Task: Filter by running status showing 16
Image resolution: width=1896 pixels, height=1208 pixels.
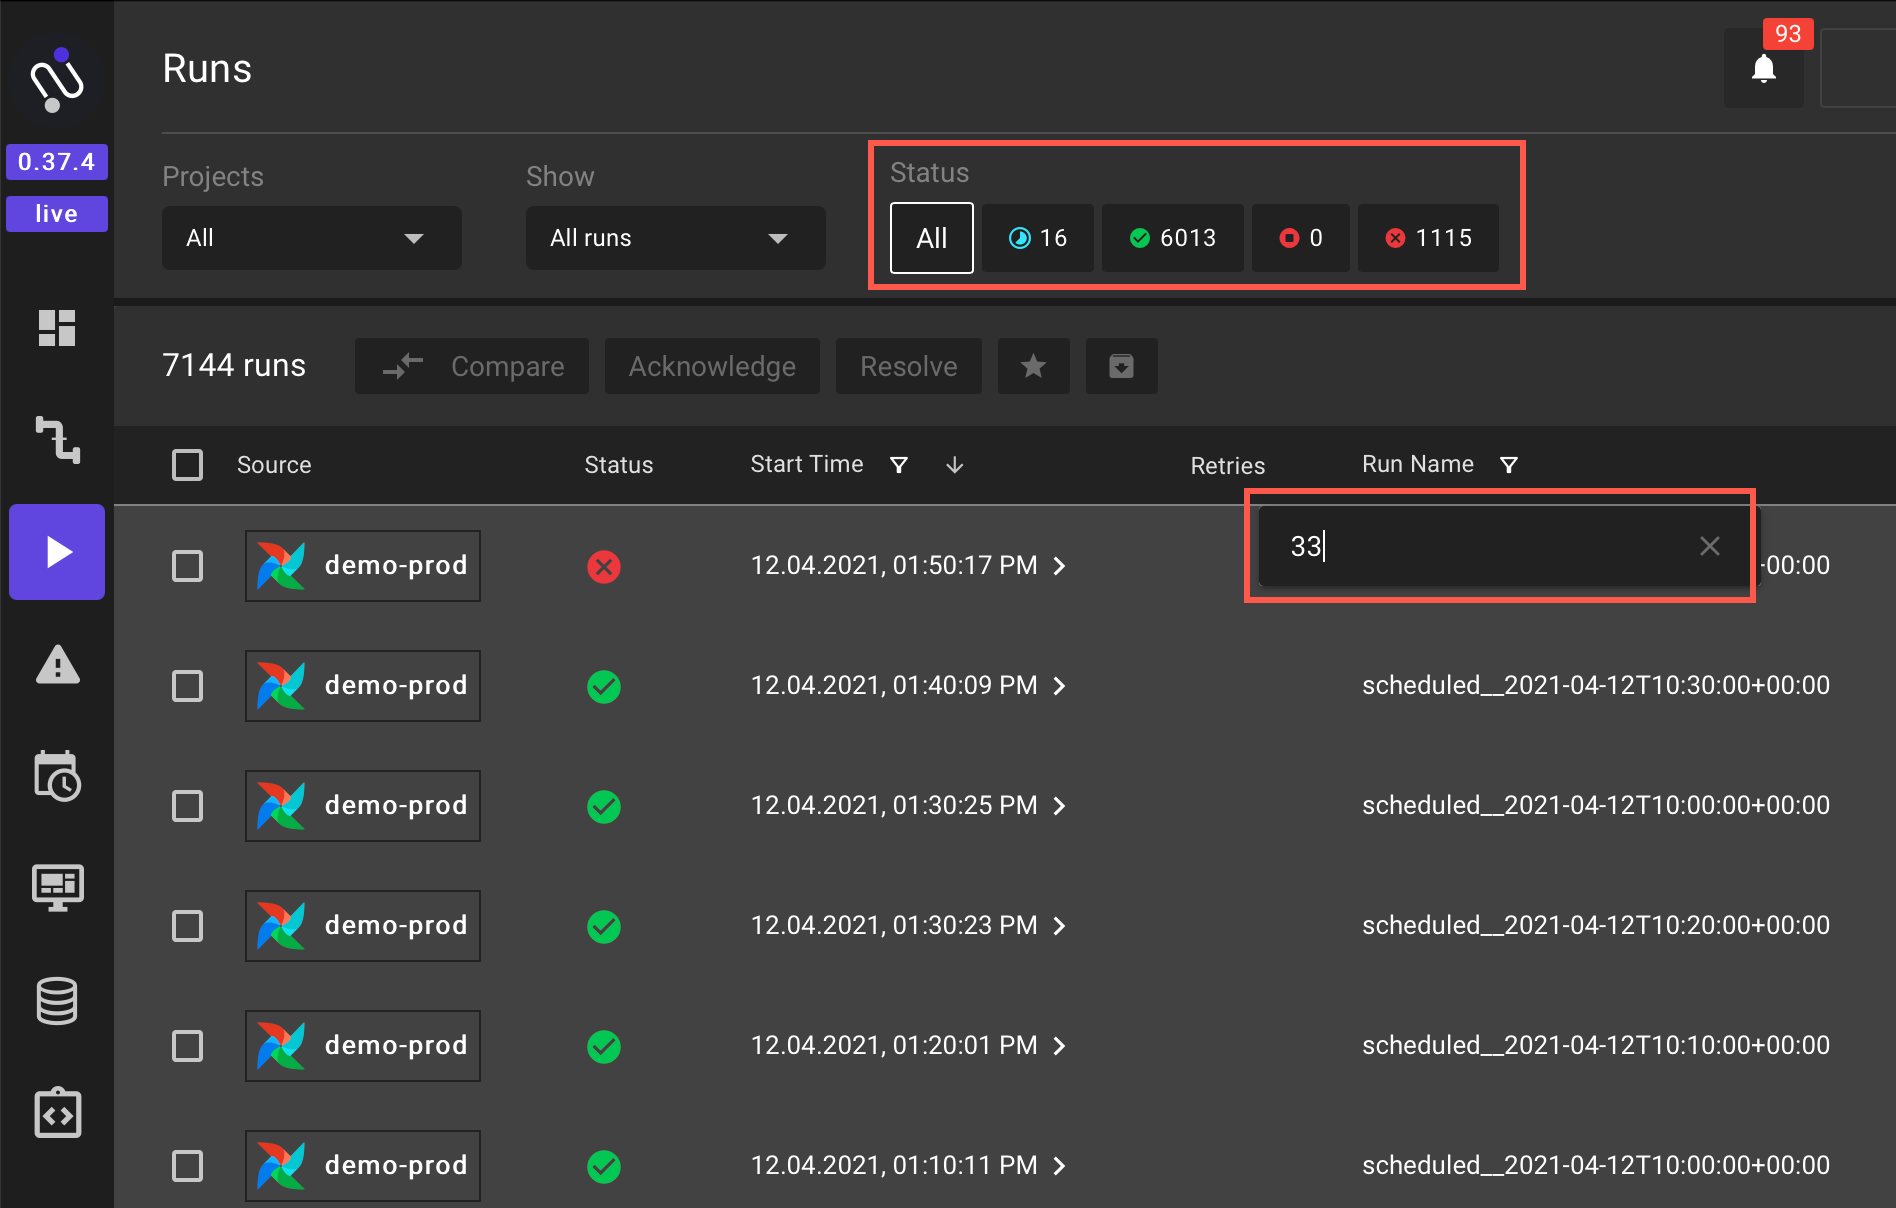Action: (1038, 238)
